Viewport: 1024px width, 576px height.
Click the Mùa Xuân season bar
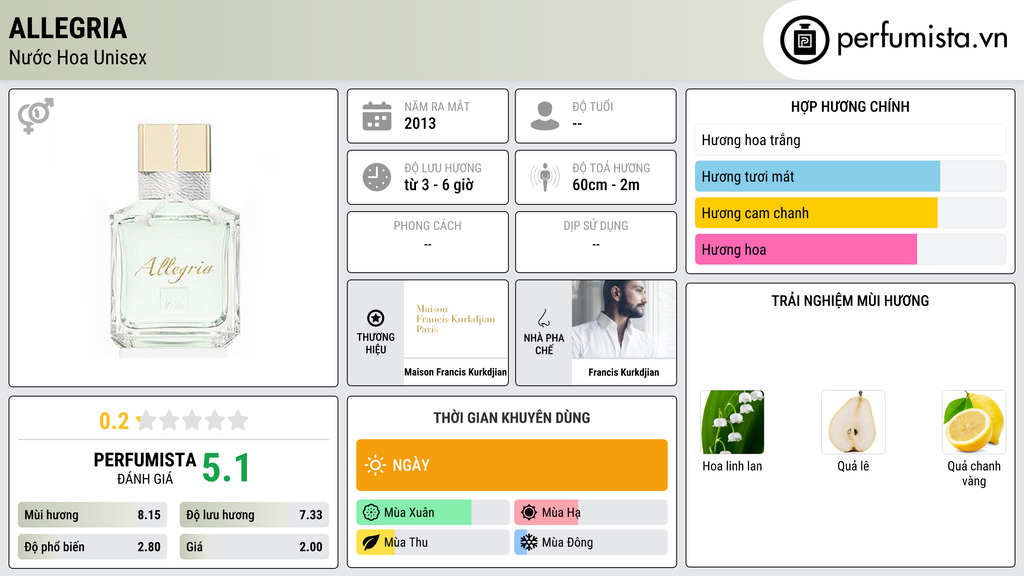click(433, 513)
